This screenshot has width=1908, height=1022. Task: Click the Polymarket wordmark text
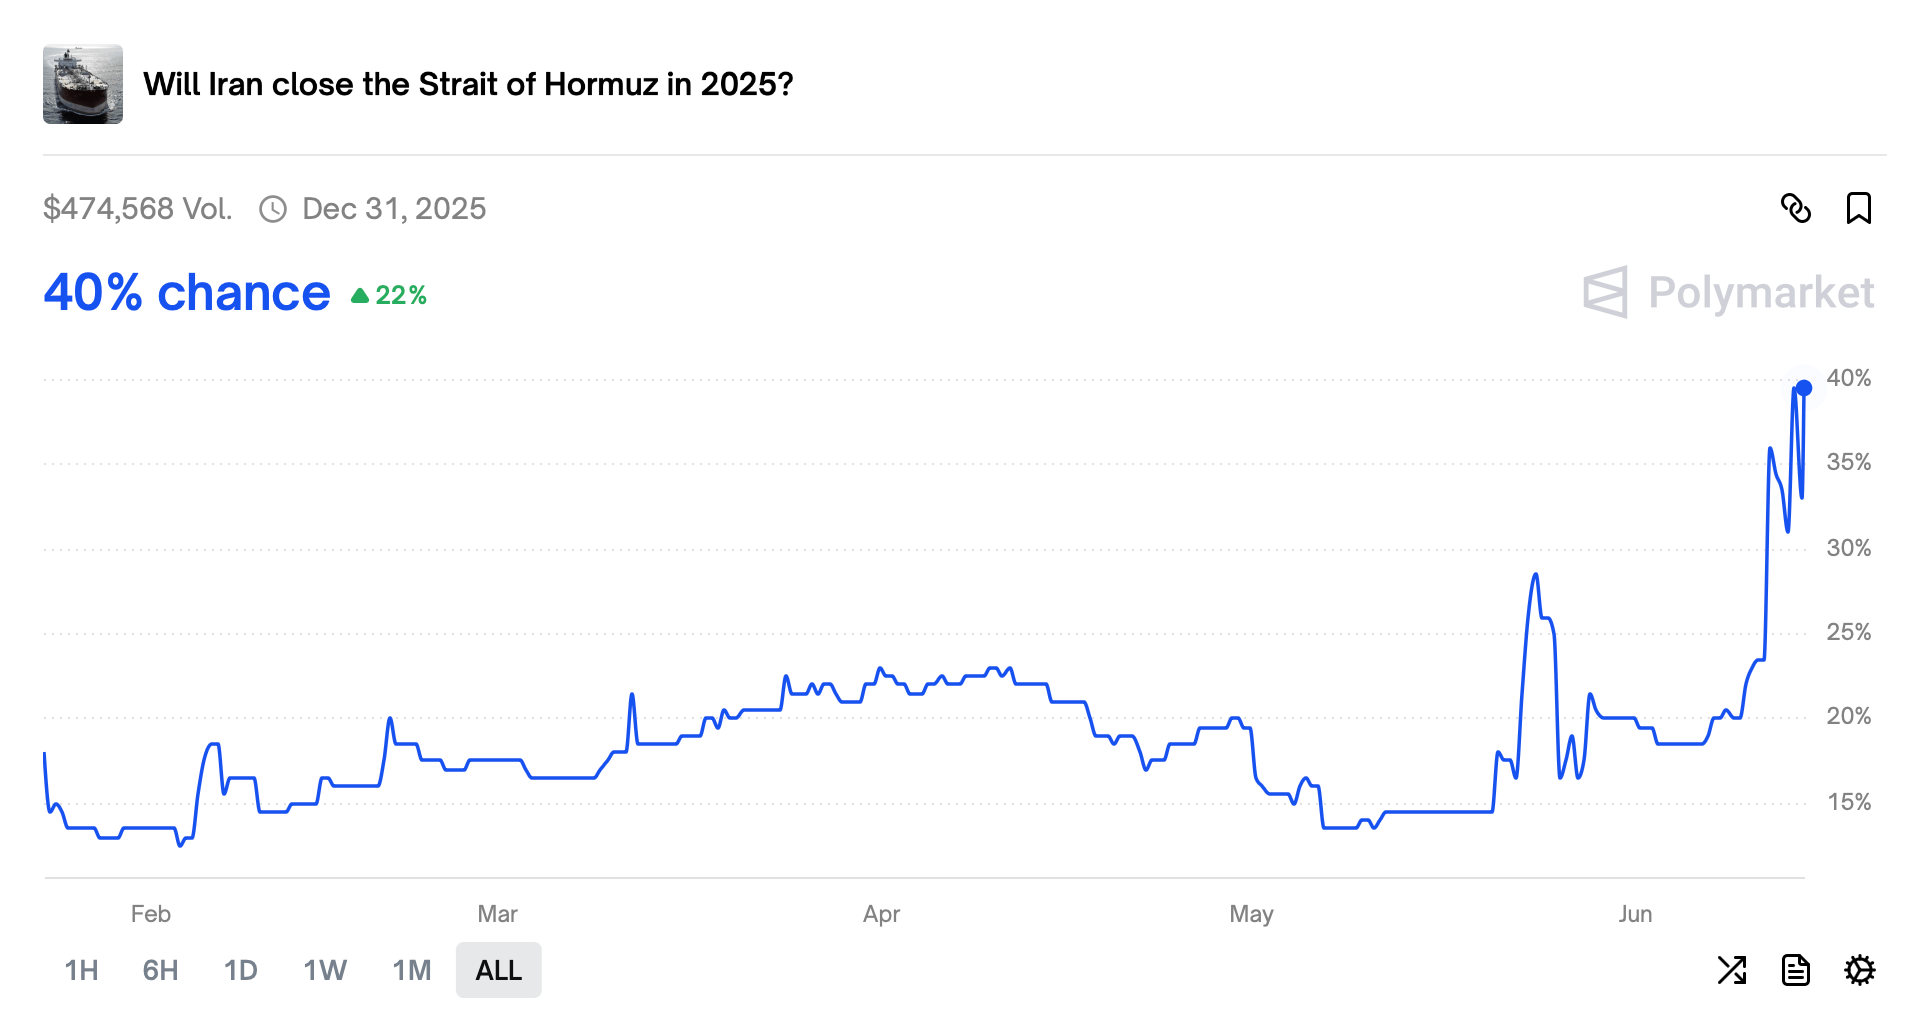pyautogui.click(x=1760, y=292)
